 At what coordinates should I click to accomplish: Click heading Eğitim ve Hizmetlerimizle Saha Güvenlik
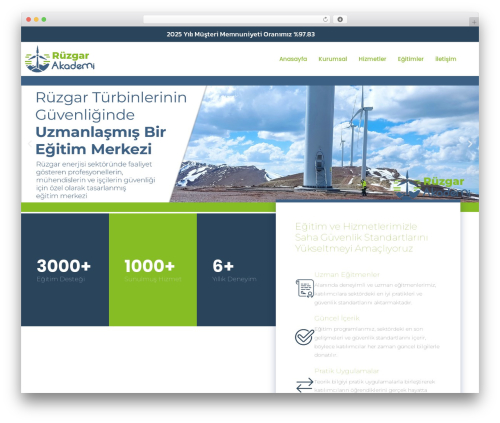(361, 237)
